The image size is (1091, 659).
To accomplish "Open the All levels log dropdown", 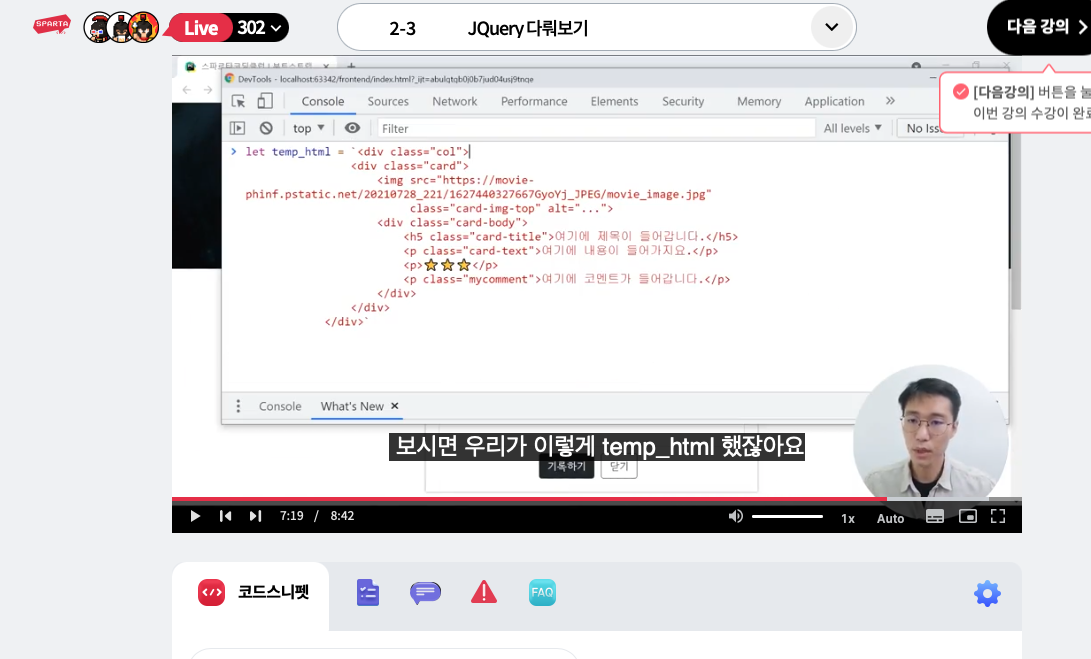I will [852, 128].
